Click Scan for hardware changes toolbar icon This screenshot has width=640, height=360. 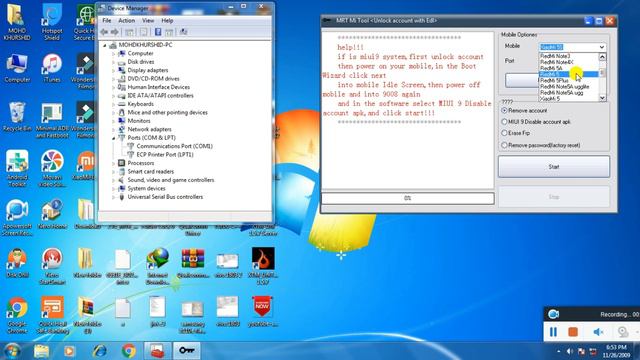[183, 32]
